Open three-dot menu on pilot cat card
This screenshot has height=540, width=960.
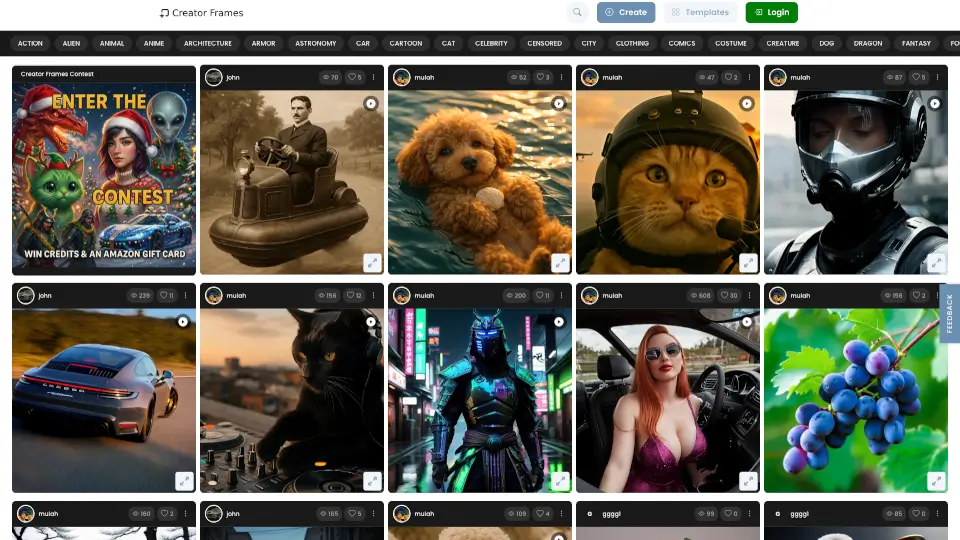(x=750, y=77)
